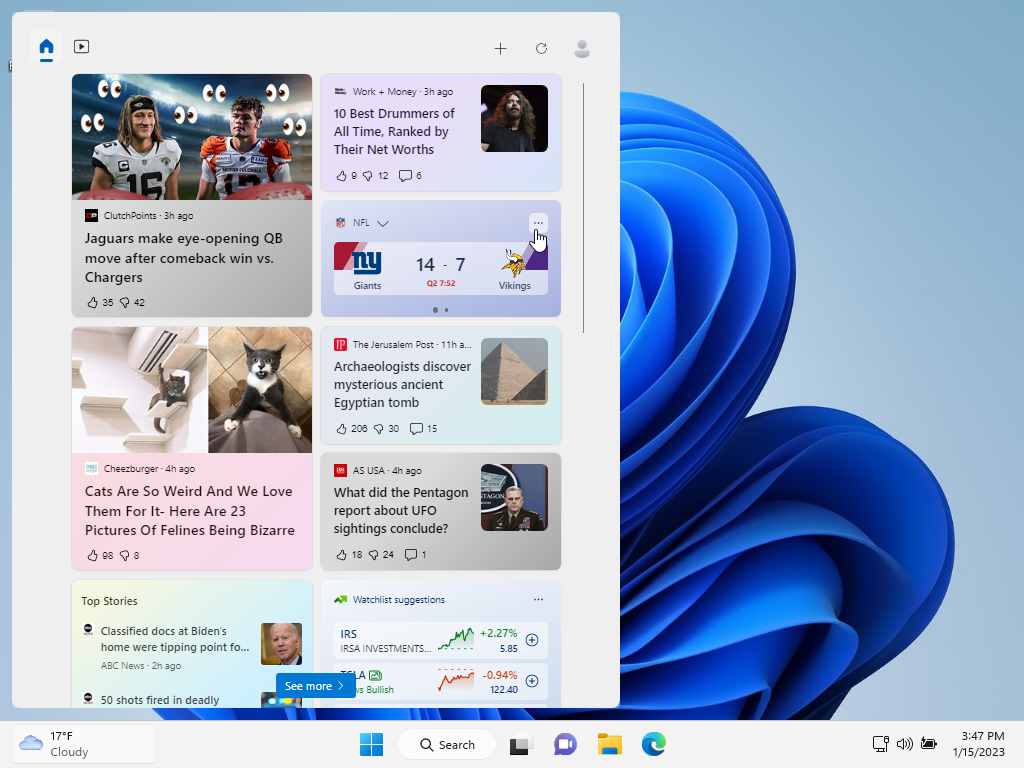
Task: Dislike the Pentagon UFO report article
Action: [x=373, y=554]
